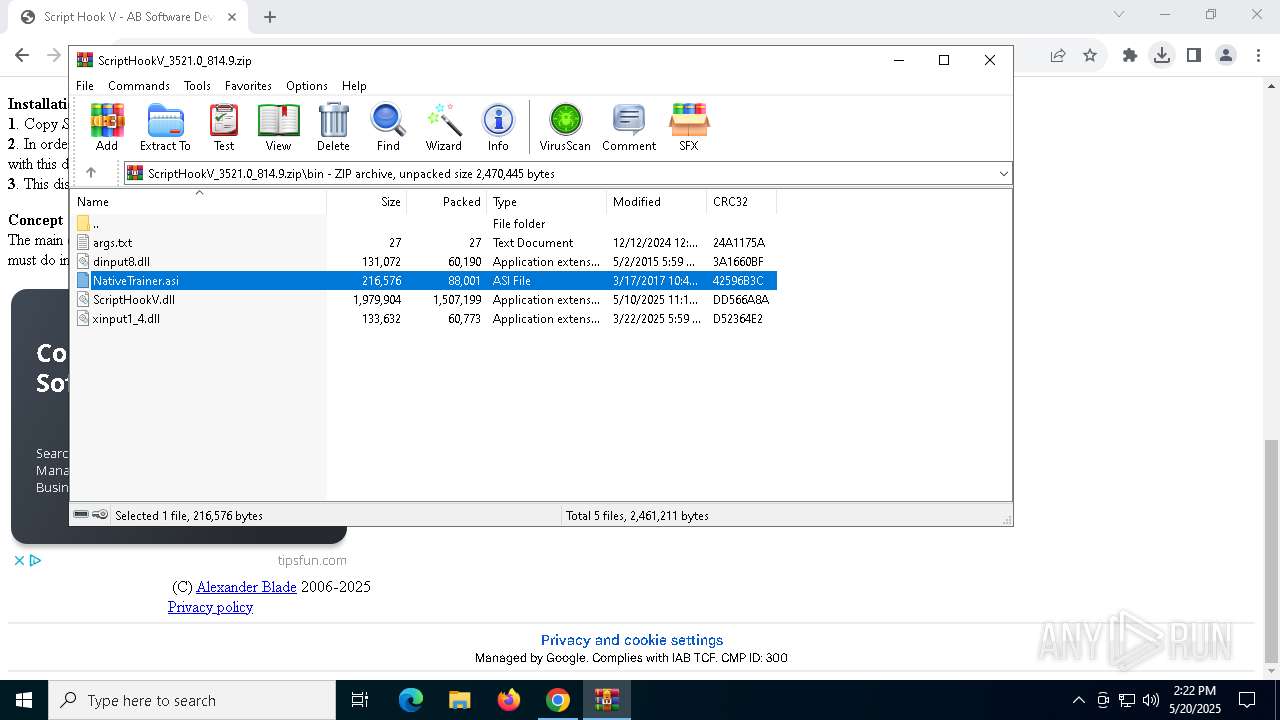Image resolution: width=1280 pixels, height=720 pixels.
Task: Close the ad with the X icon
Action: 19,561
